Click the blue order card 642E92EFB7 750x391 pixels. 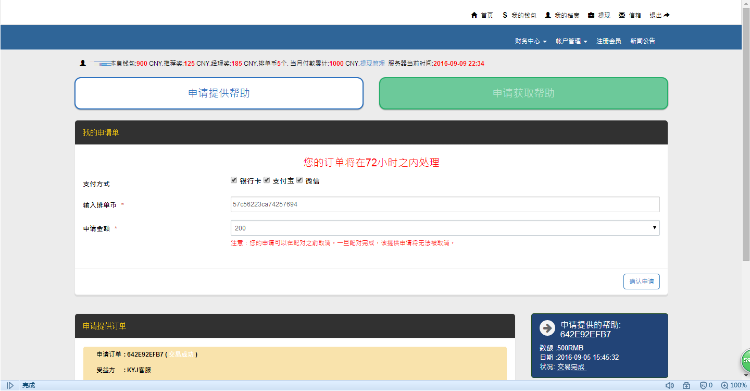click(x=599, y=346)
